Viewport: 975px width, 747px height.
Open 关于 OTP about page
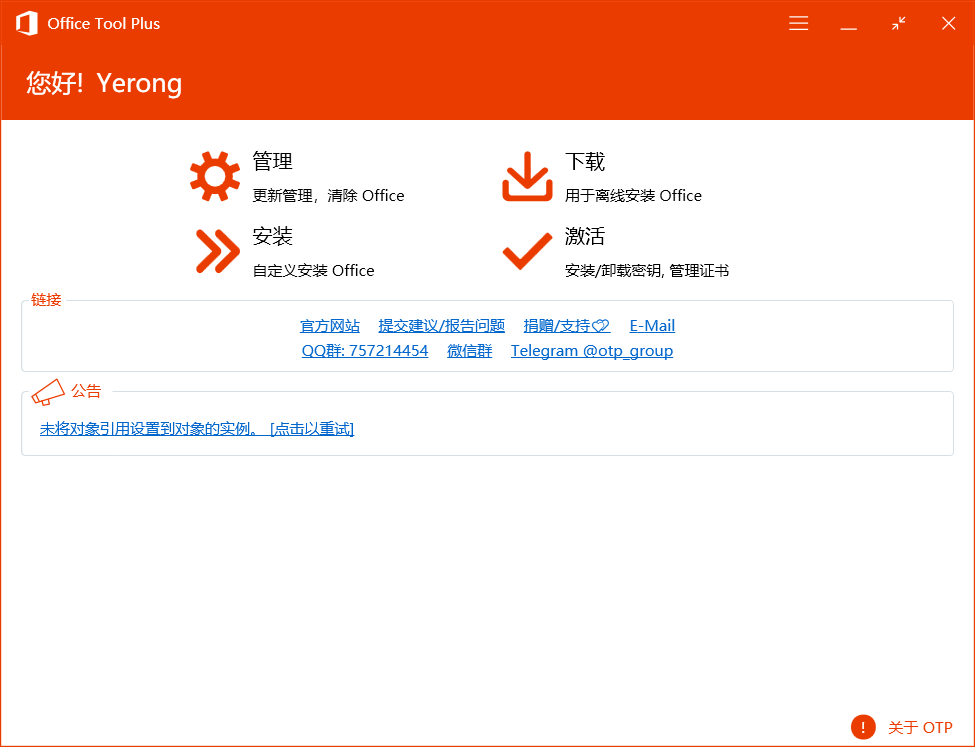click(x=920, y=727)
